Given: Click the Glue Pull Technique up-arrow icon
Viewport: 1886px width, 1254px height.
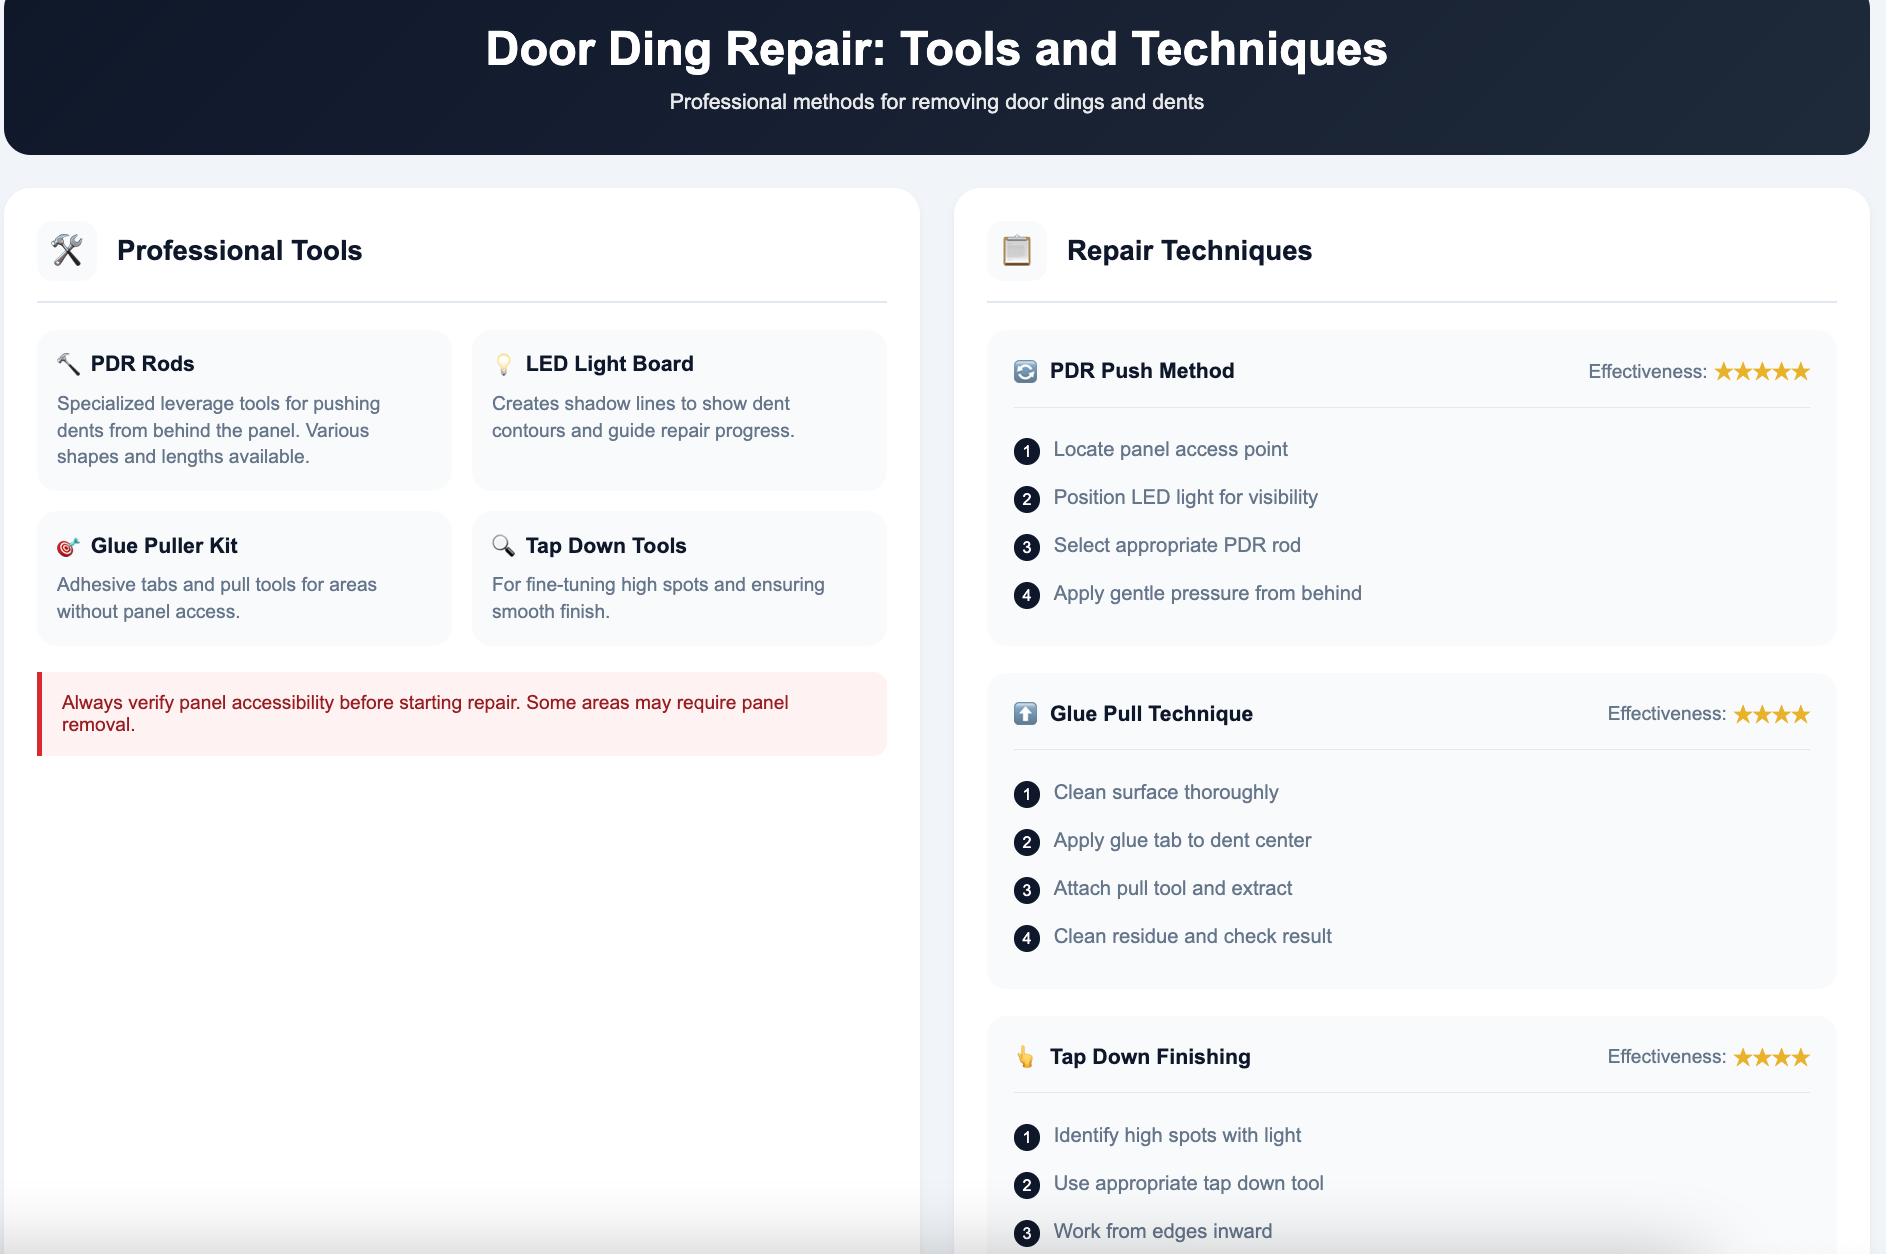Looking at the screenshot, I should (1025, 714).
